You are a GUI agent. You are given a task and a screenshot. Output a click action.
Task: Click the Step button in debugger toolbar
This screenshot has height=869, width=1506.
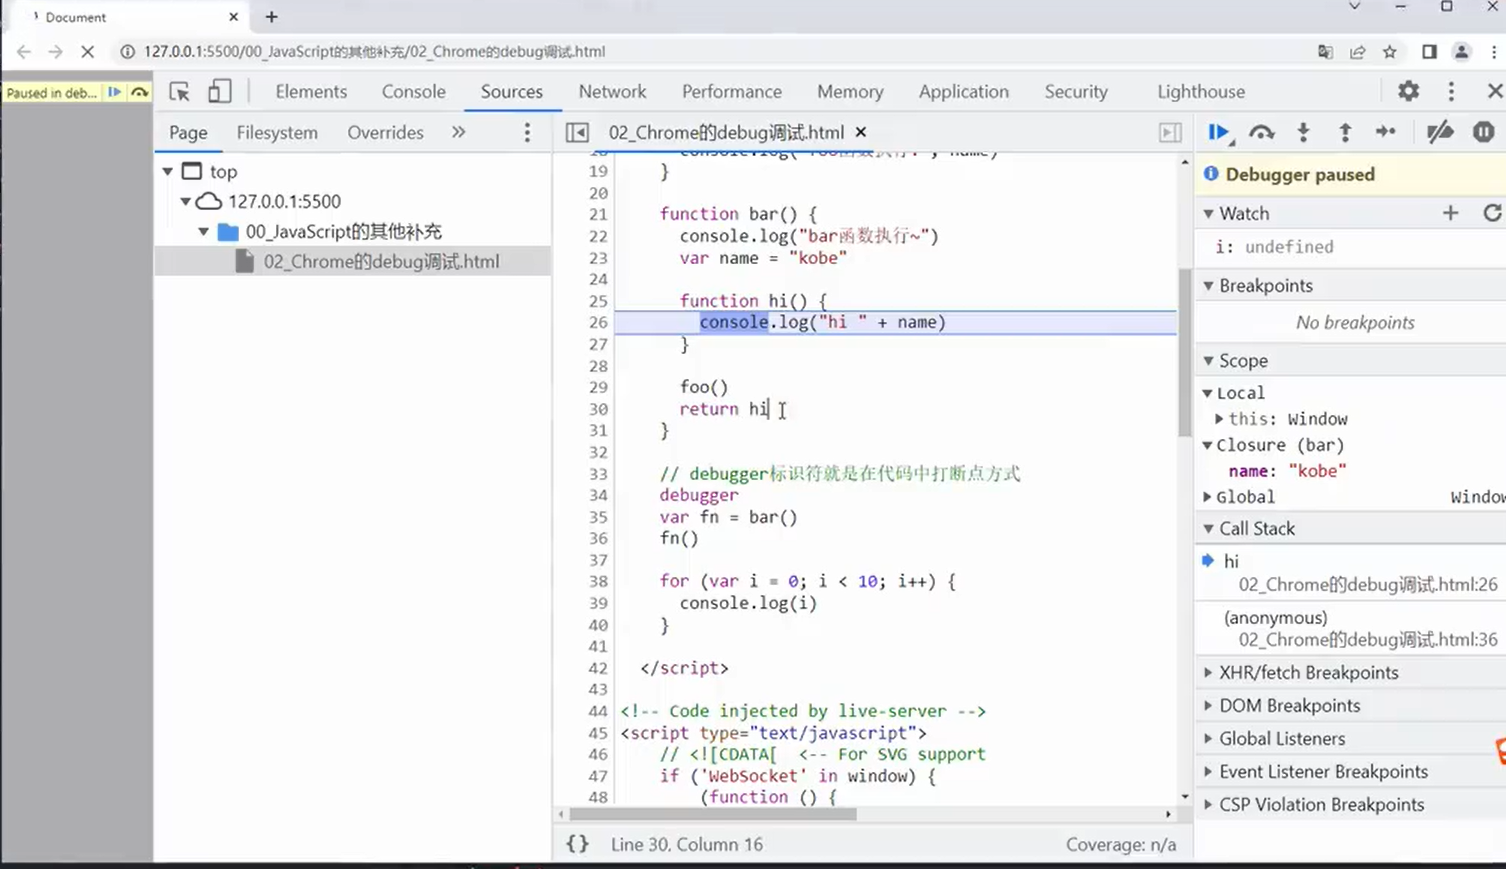point(1386,132)
